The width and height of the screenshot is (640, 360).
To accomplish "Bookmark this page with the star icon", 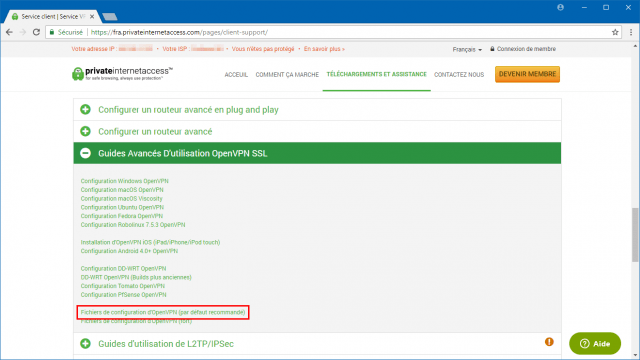I will [x=615, y=32].
